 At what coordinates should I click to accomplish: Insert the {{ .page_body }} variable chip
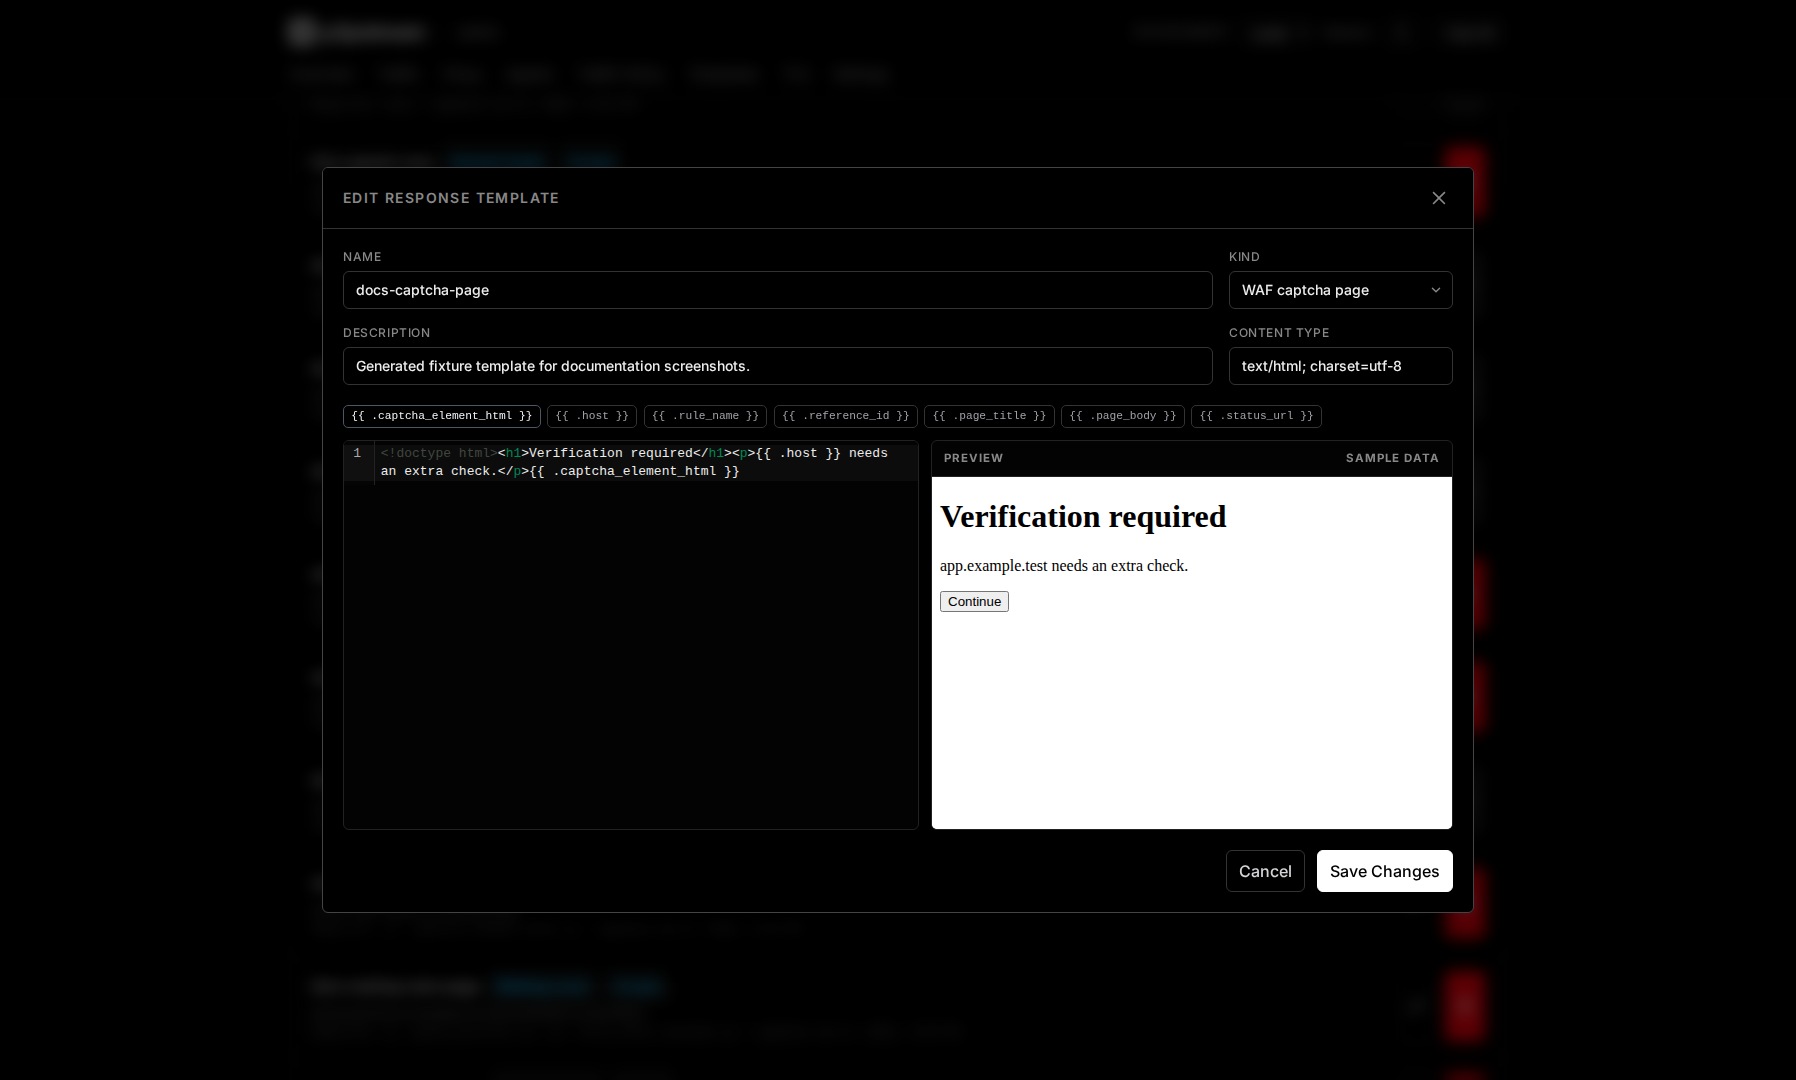pos(1122,416)
